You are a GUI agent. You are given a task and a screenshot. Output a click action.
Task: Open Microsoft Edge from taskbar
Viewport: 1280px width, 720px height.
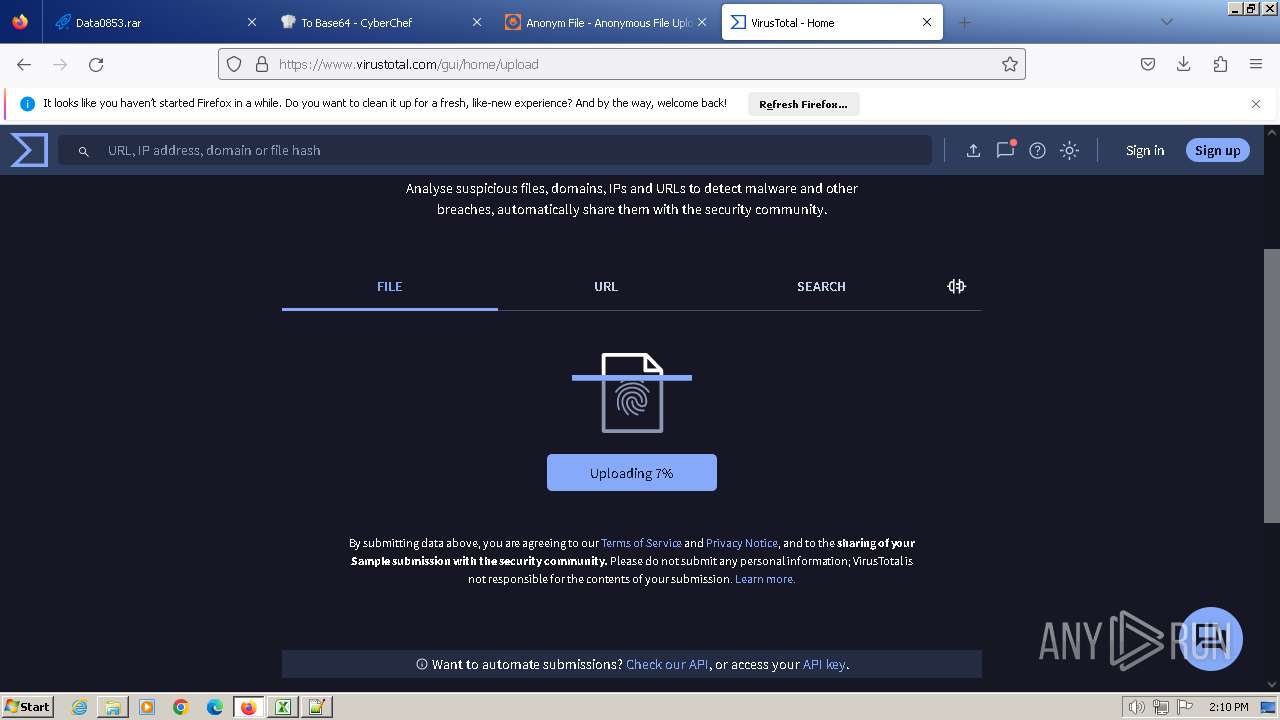[215, 707]
